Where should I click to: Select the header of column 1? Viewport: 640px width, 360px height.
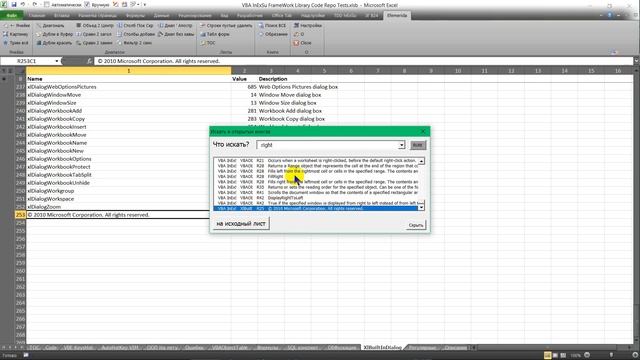tap(129, 71)
